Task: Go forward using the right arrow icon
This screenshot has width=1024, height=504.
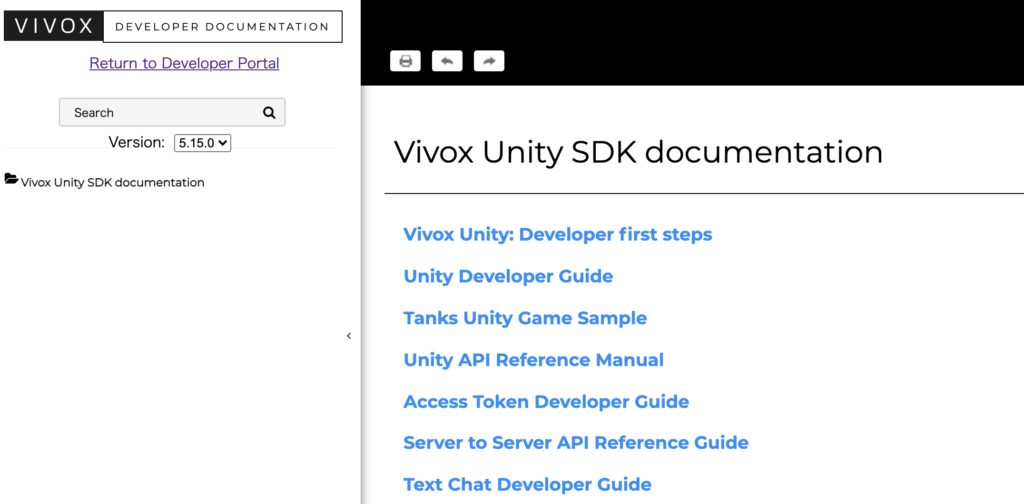Action: (x=489, y=61)
